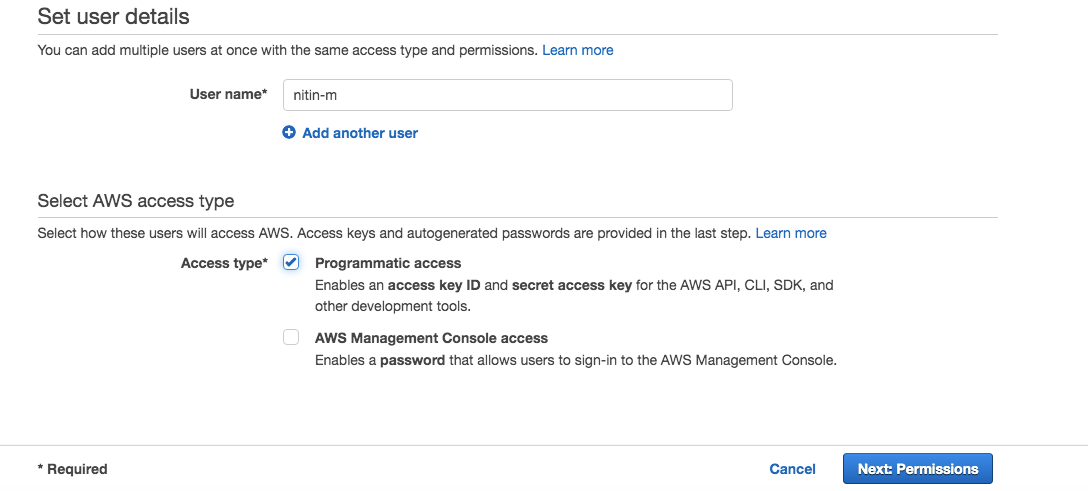Viewport: 1088px width, 491px height.
Task: Click the Add another user link text
Action: (x=360, y=133)
